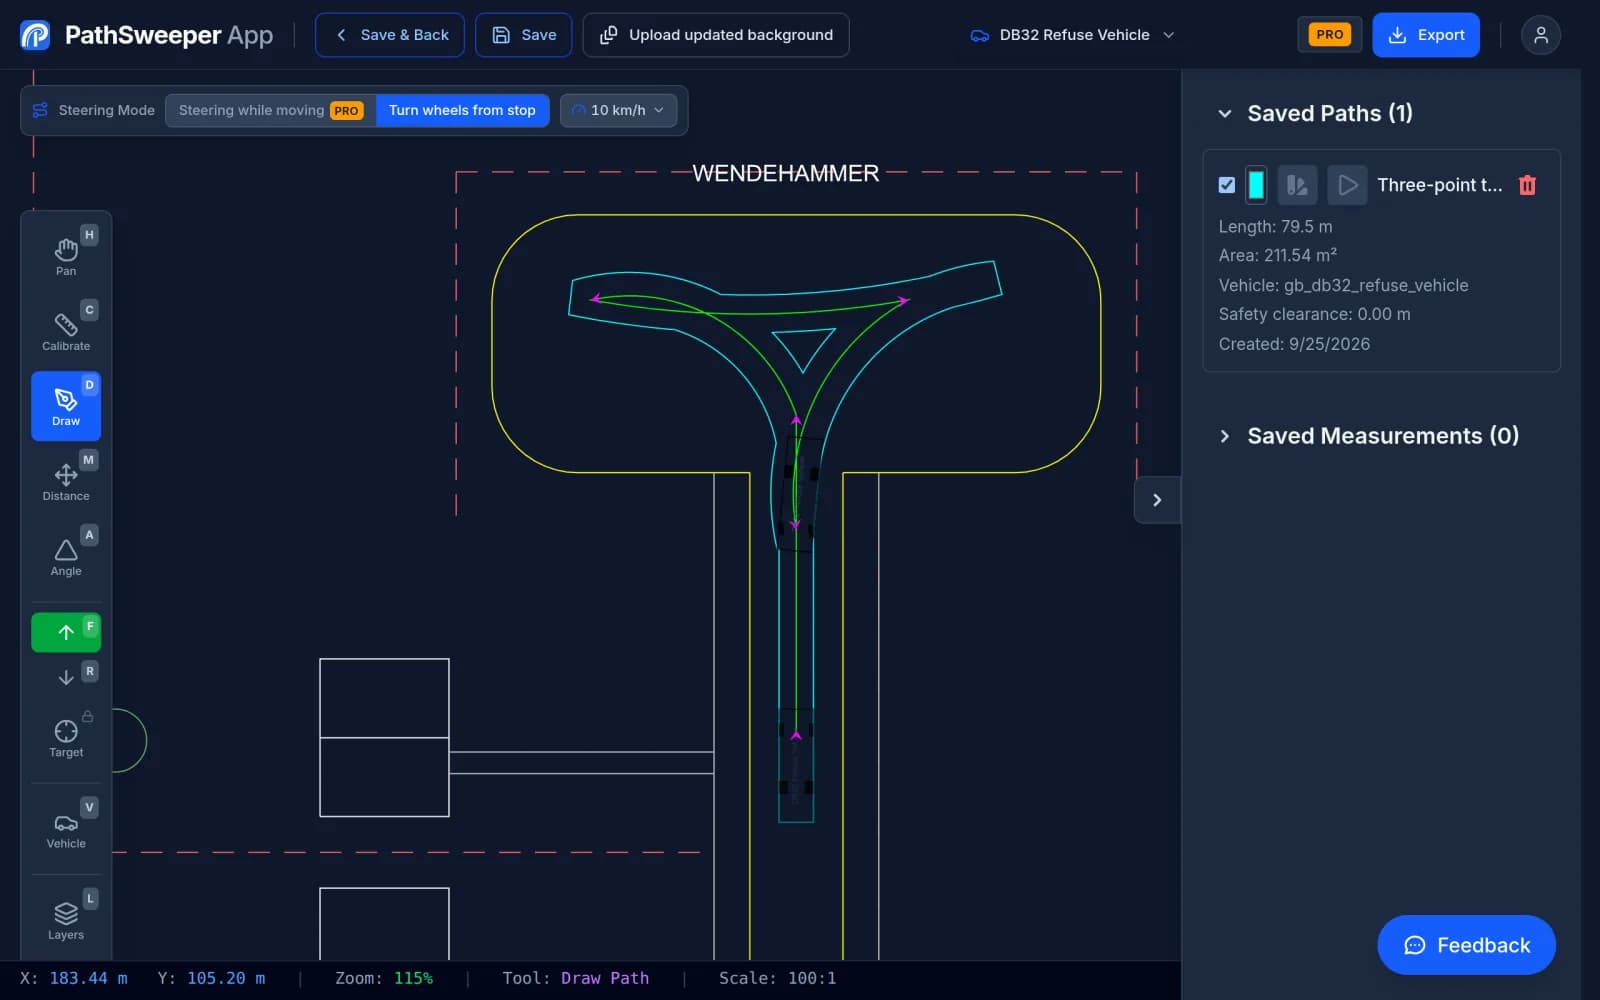Click the Zoom 115% status value
This screenshot has height=1000, width=1600.
[x=384, y=978]
